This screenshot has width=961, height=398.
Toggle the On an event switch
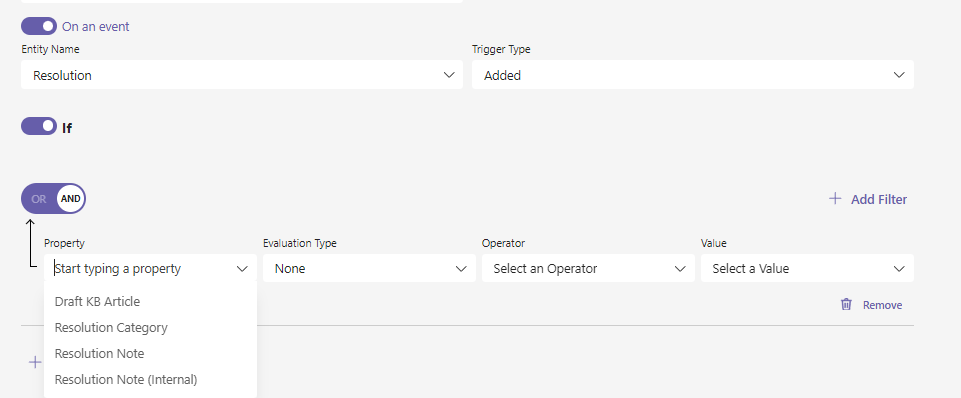(x=39, y=26)
